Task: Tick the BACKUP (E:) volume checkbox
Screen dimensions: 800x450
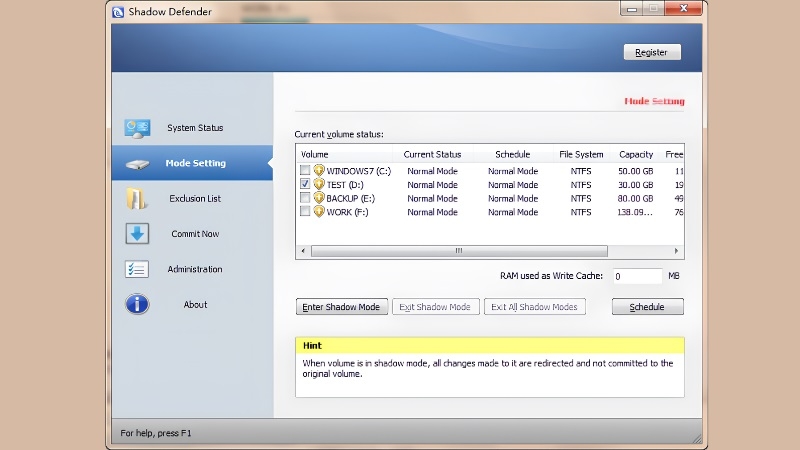Action: point(305,197)
